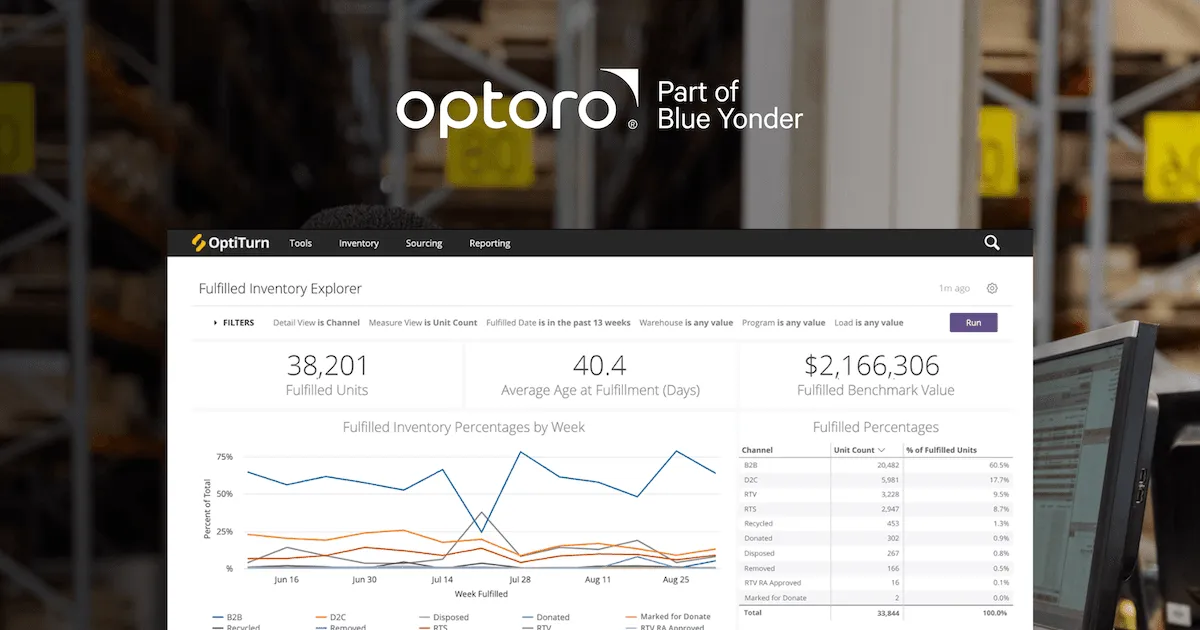Viewport: 1200px width, 630px height.
Task: Select the Removed row in the table
Action: 876,568
